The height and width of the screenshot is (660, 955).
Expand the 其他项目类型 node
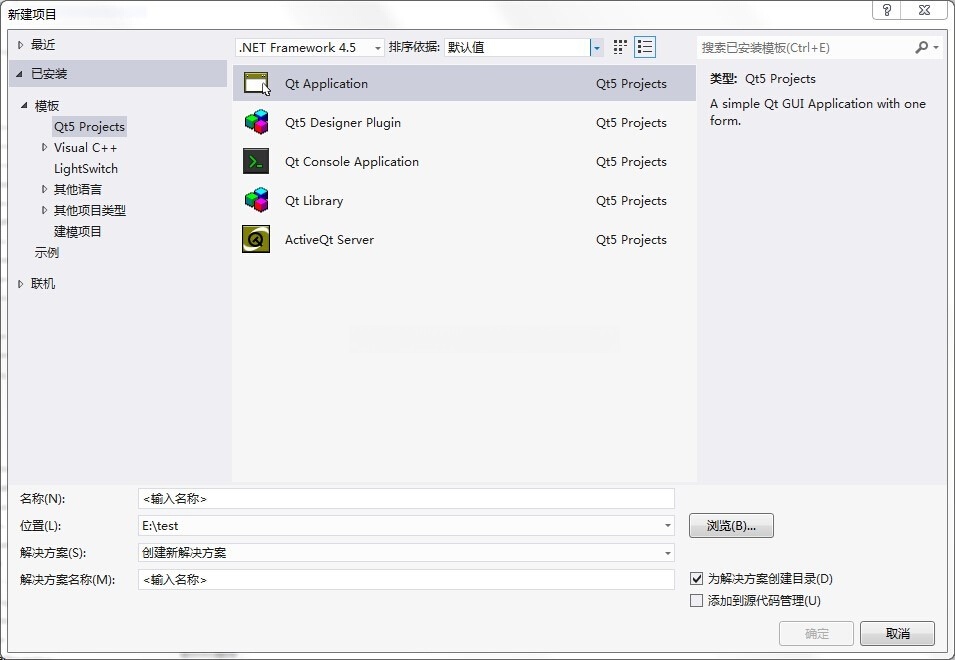[x=44, y=210]
